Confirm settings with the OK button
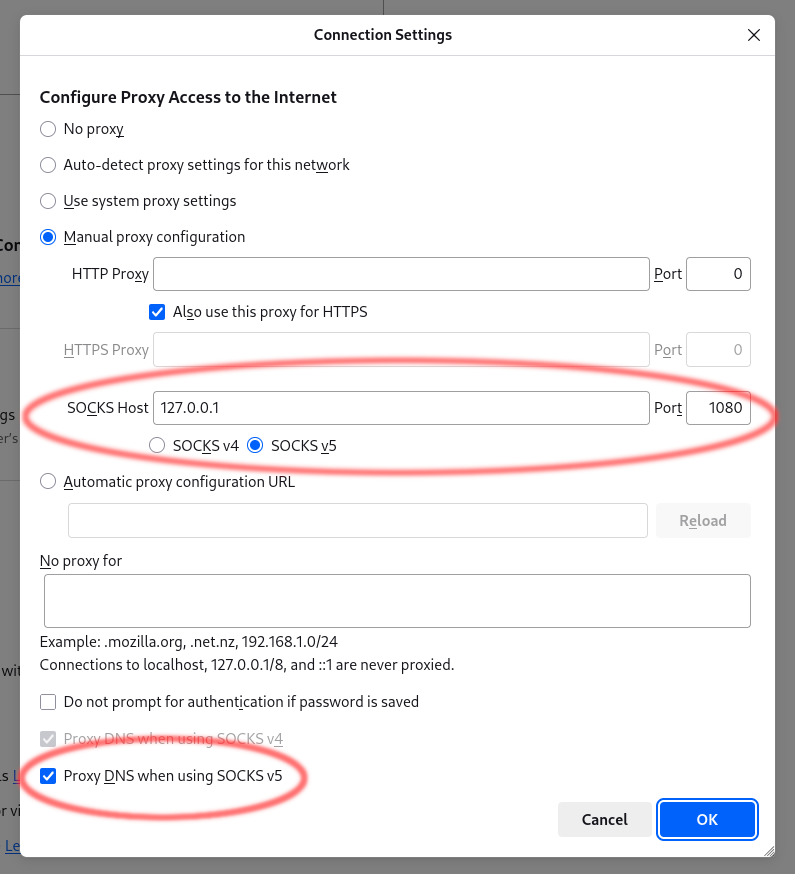Image resolution: width=795 pixels, height=874 pixels. click(x=707, y=819)
